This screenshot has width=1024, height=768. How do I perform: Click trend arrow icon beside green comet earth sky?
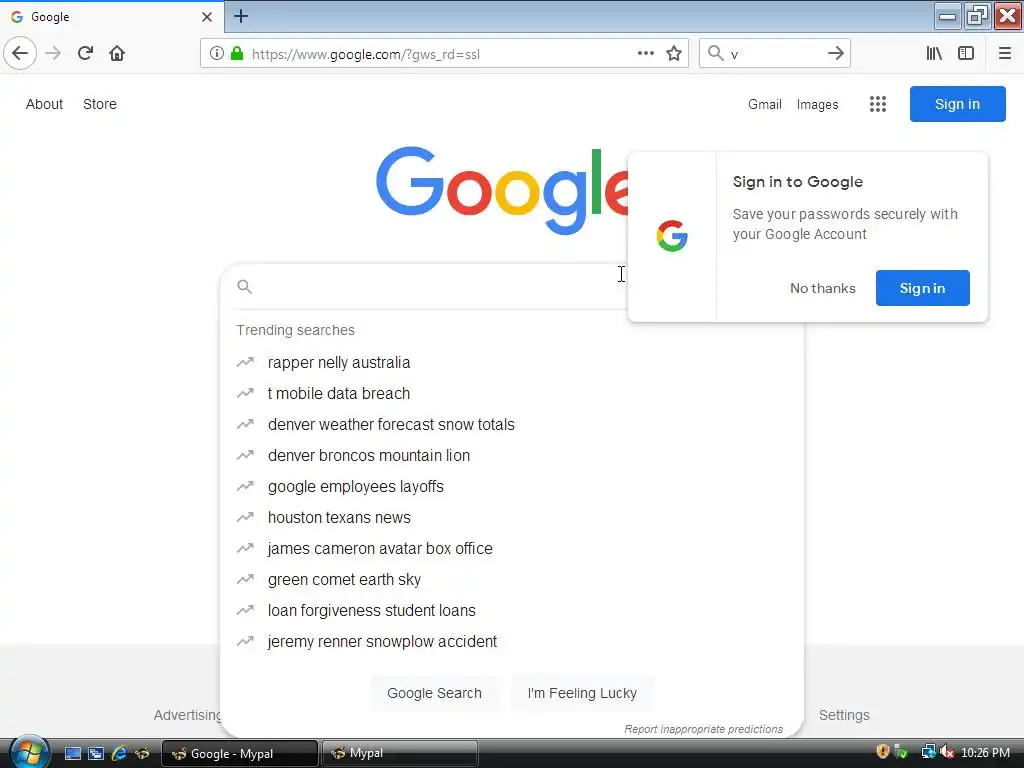tap(245, 579)
